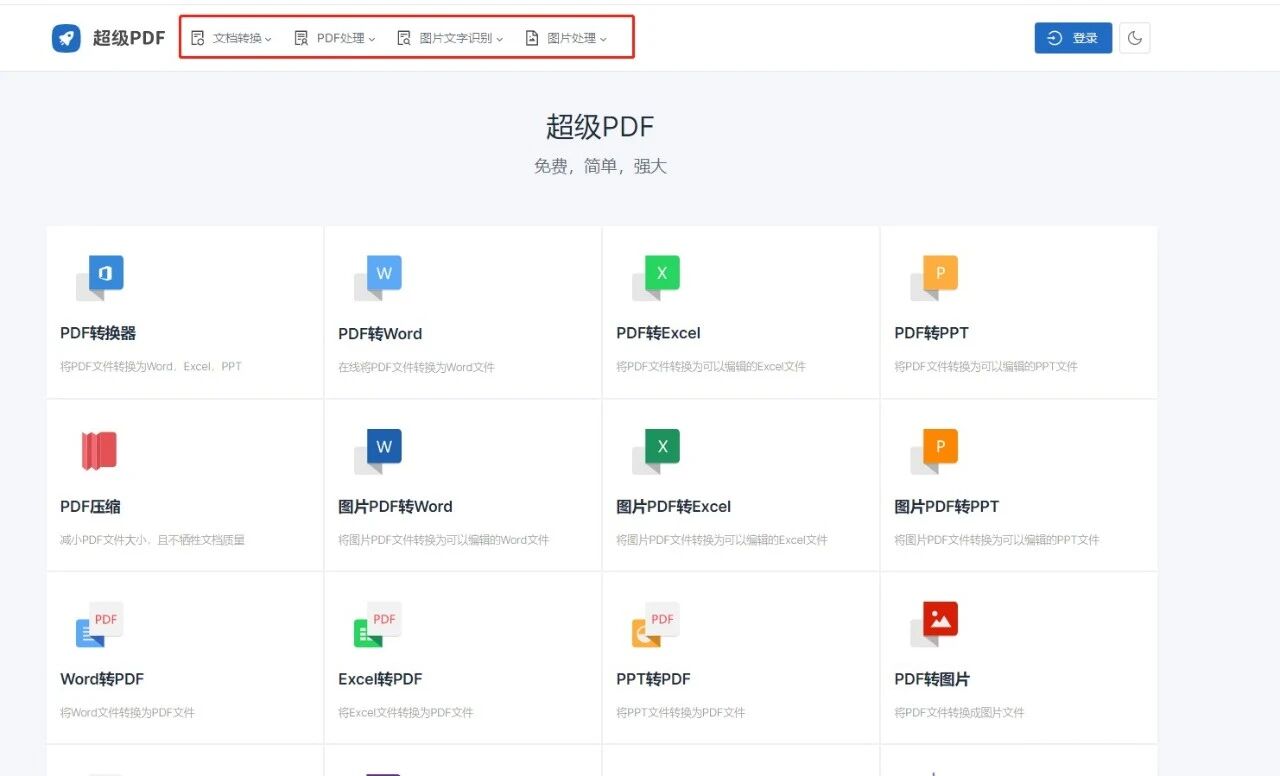
Task: Open the 图片PDF转Excel link
Action: [x=673, y=506]
